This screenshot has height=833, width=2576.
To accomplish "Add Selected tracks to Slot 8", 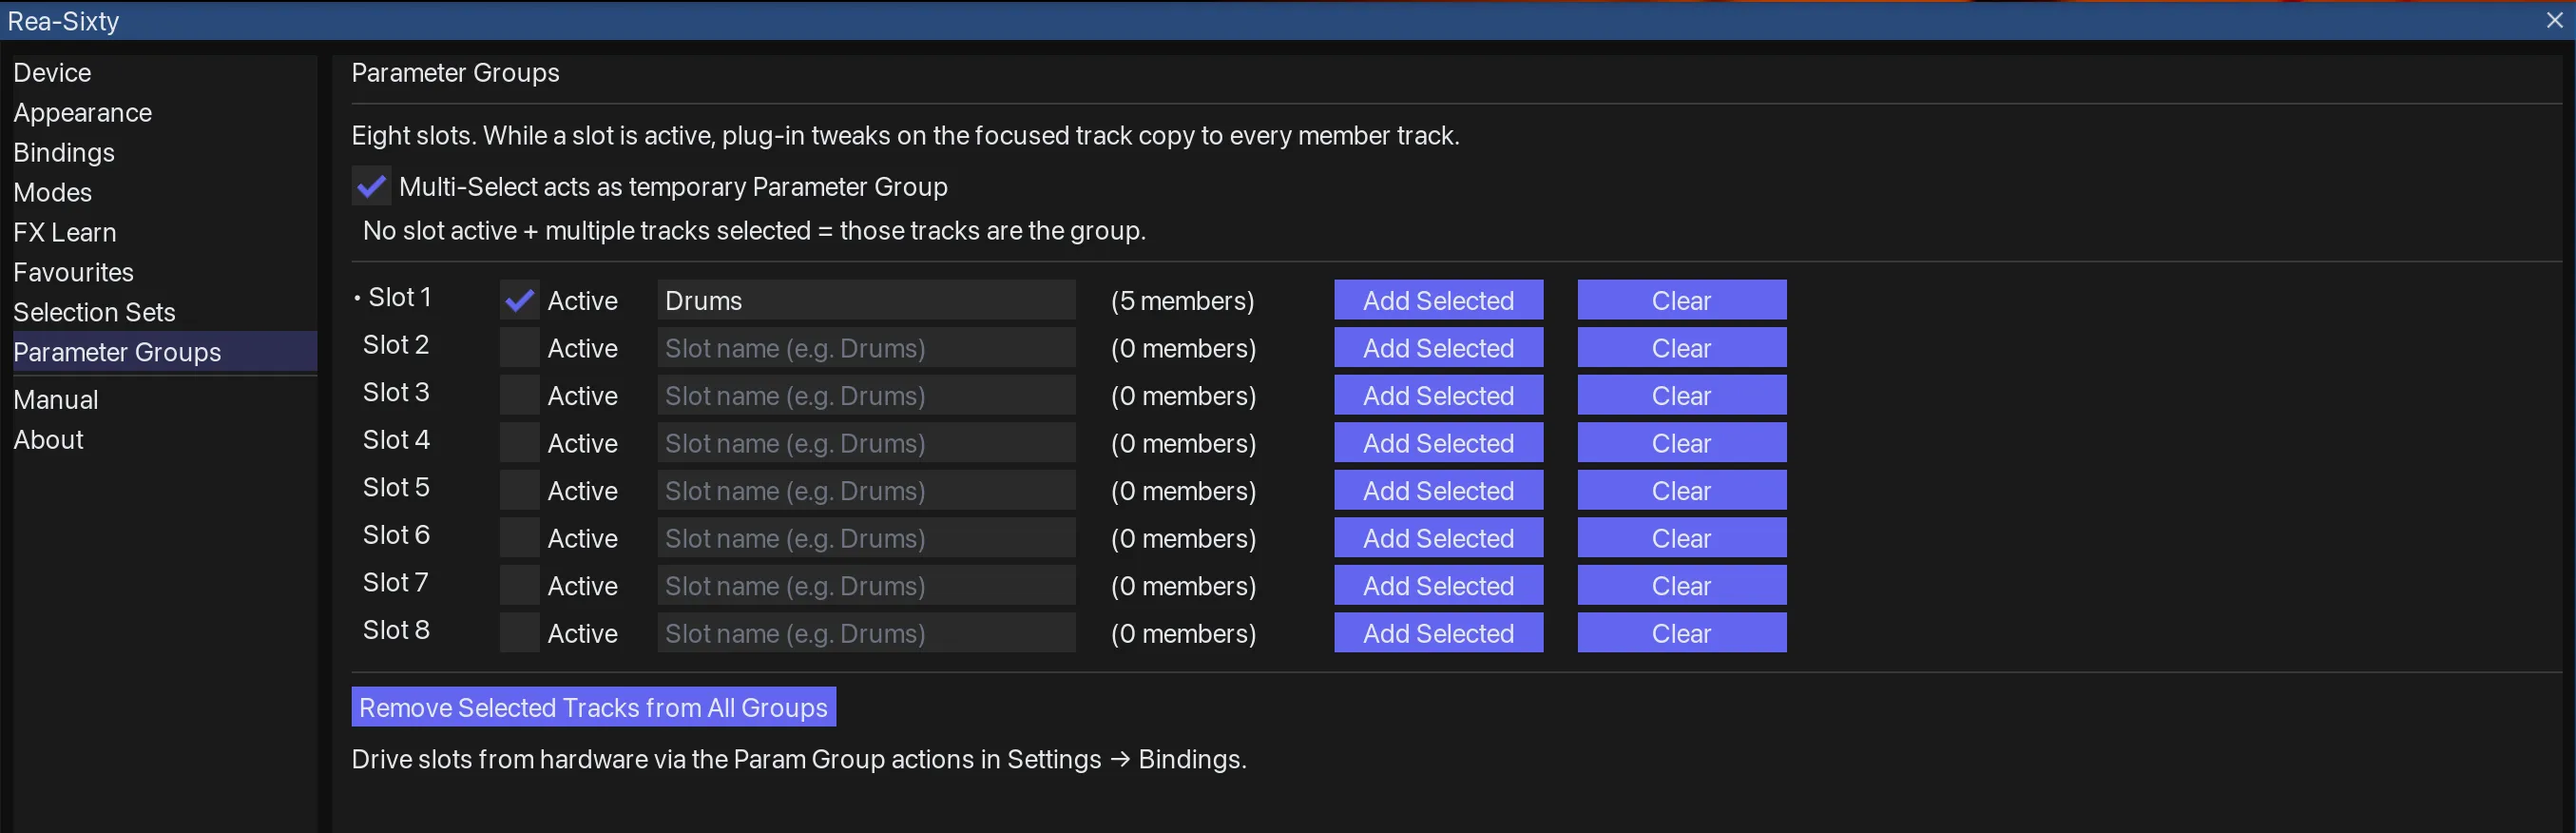I will (x=1438, y=633).
